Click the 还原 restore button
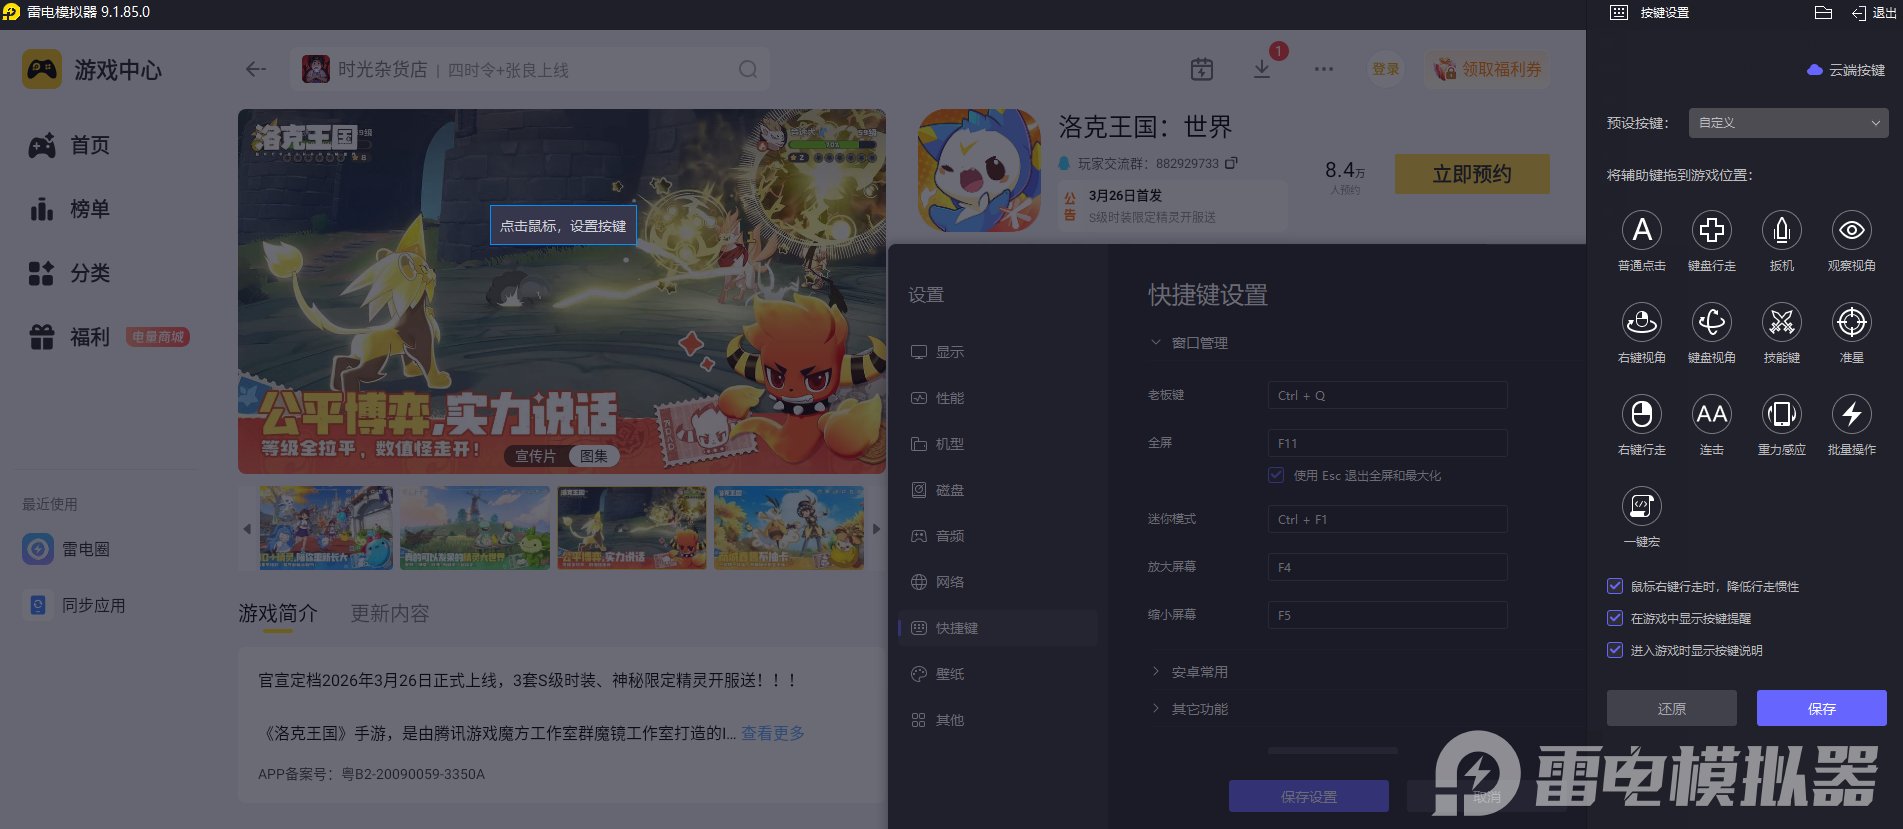 pos(1671,708)
